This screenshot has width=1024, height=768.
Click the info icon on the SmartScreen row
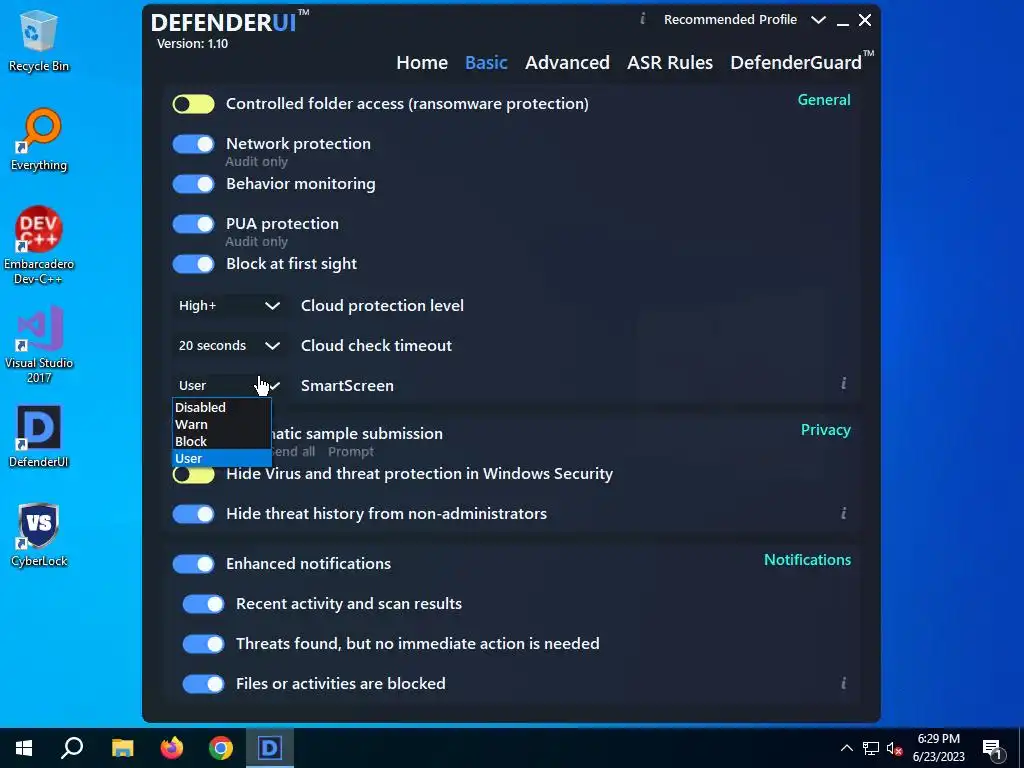[843, 383]
